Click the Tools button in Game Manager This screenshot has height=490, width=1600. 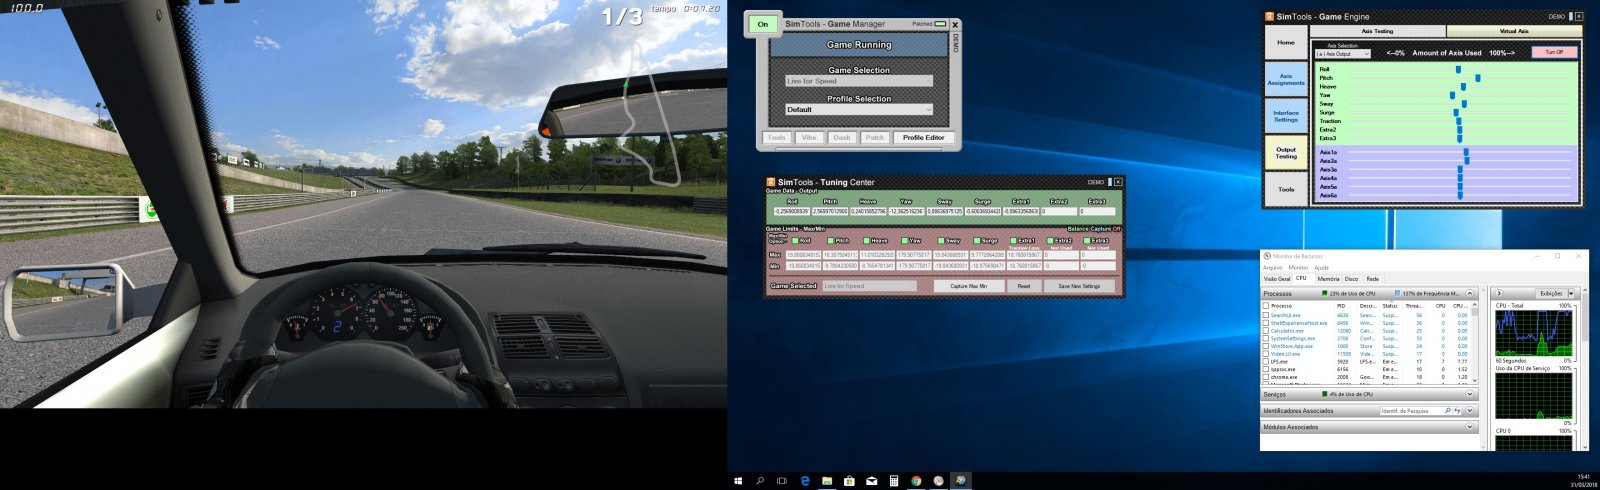[x=777, y=138]
